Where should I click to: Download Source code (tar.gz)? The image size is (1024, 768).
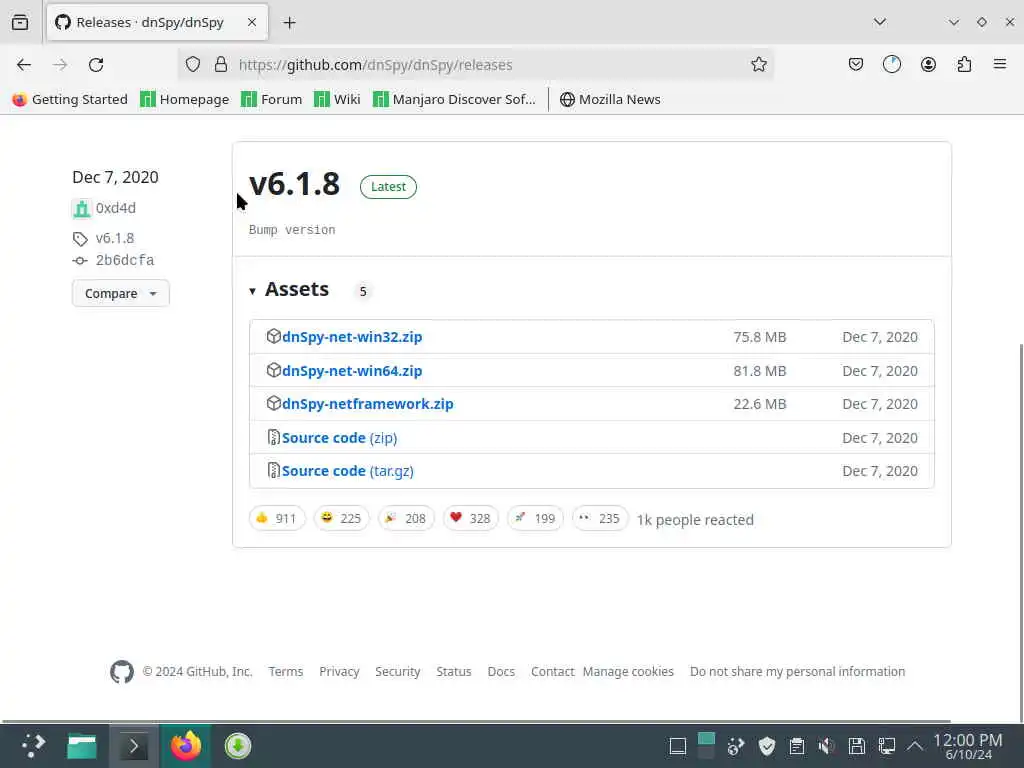(x=347, y=471)
